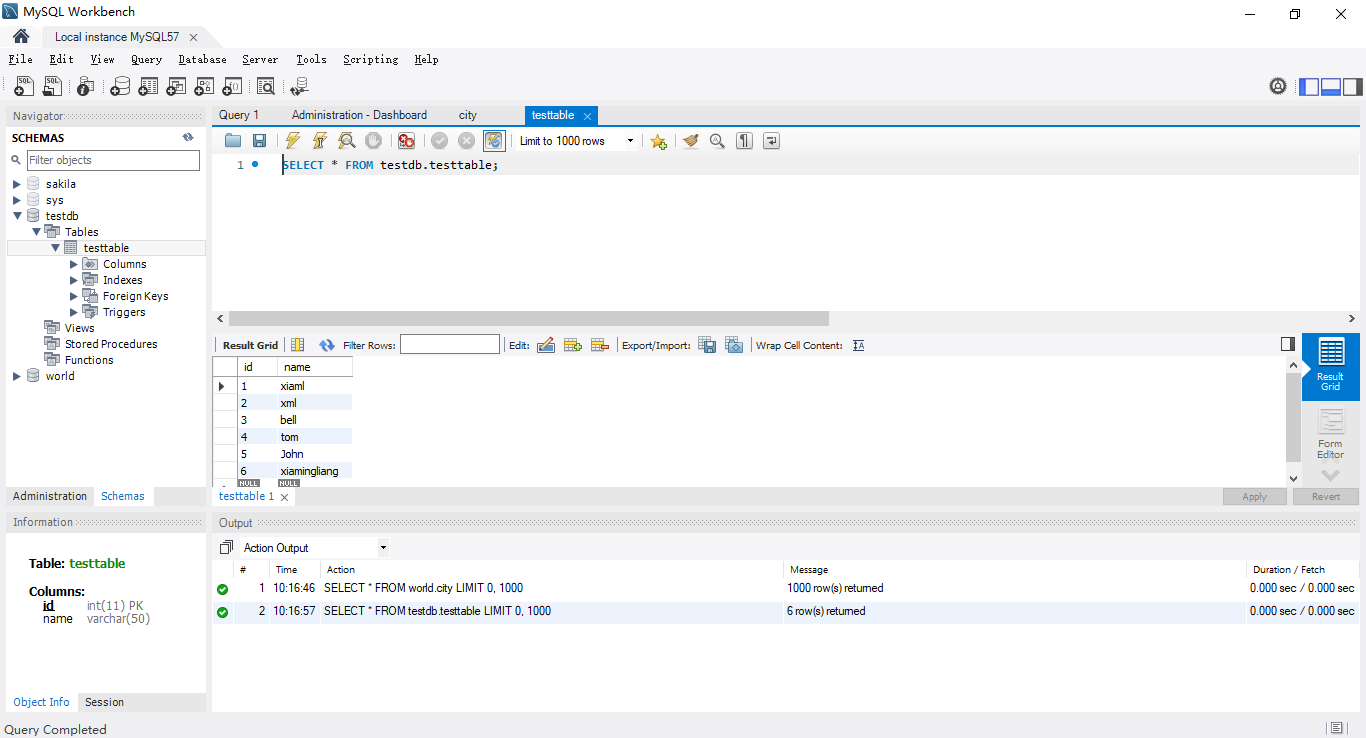Open the object inspector icon
Viewport: 1366px width, 738px height.
(85, 87)
